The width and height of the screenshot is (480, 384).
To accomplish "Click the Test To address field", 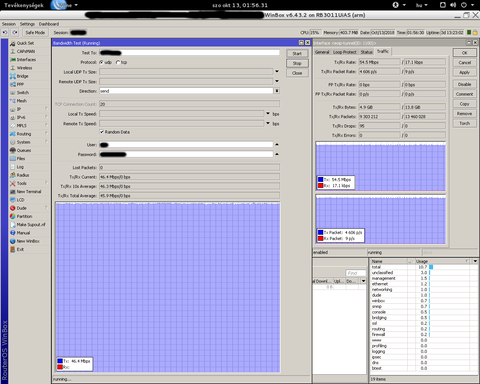I will (x=189, y=53).
